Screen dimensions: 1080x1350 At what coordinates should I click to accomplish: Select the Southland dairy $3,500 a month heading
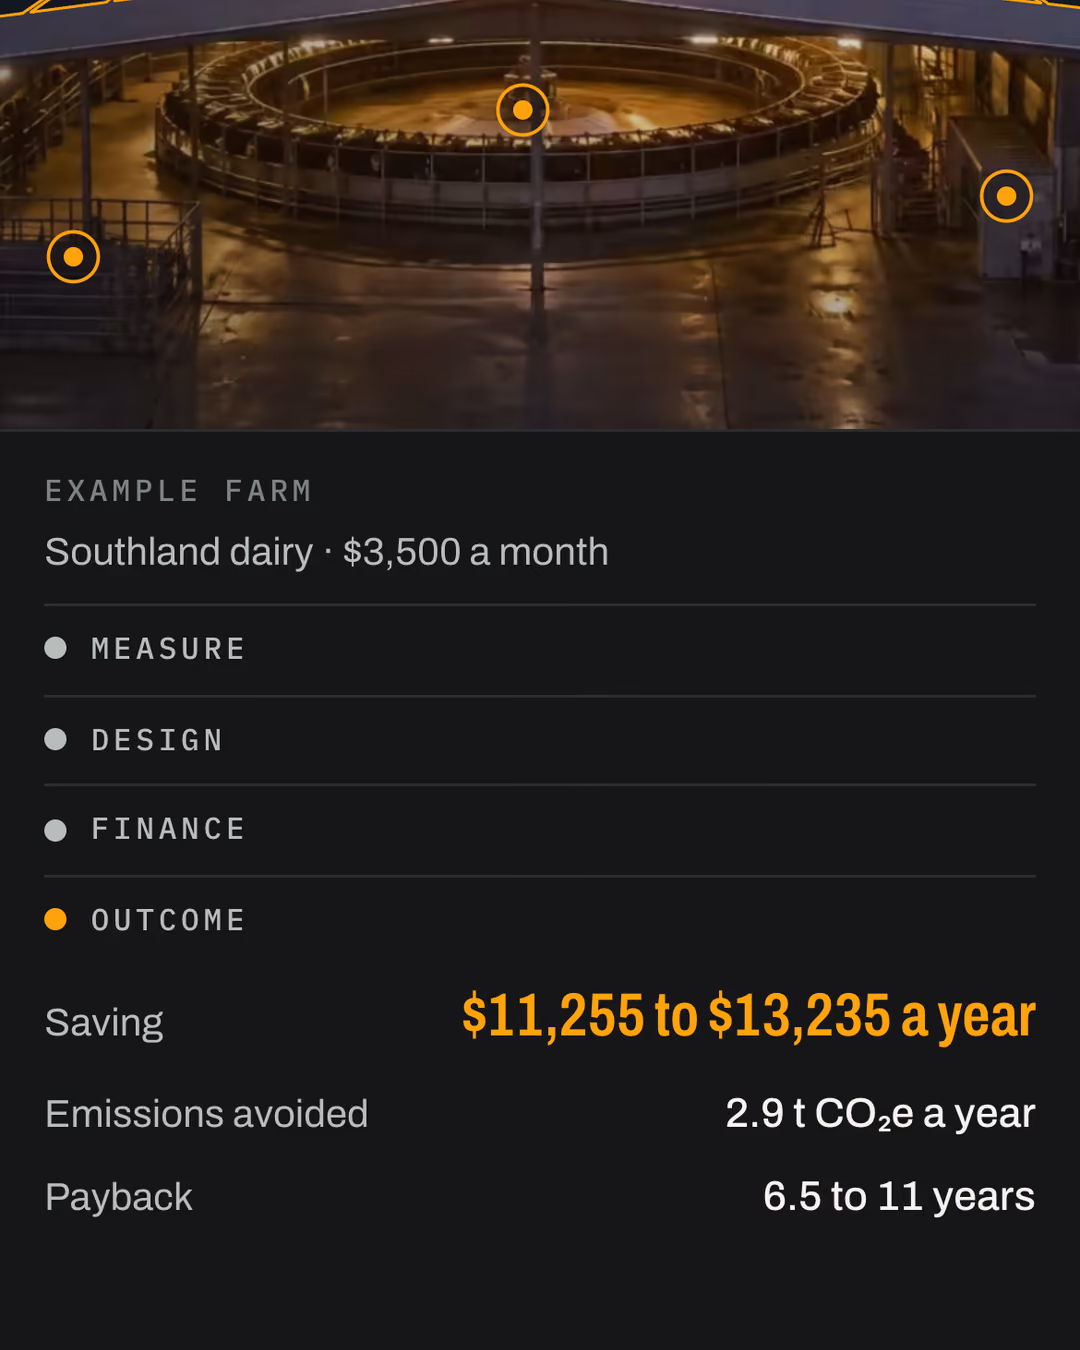pyautogui.click(x=327, y=552)
